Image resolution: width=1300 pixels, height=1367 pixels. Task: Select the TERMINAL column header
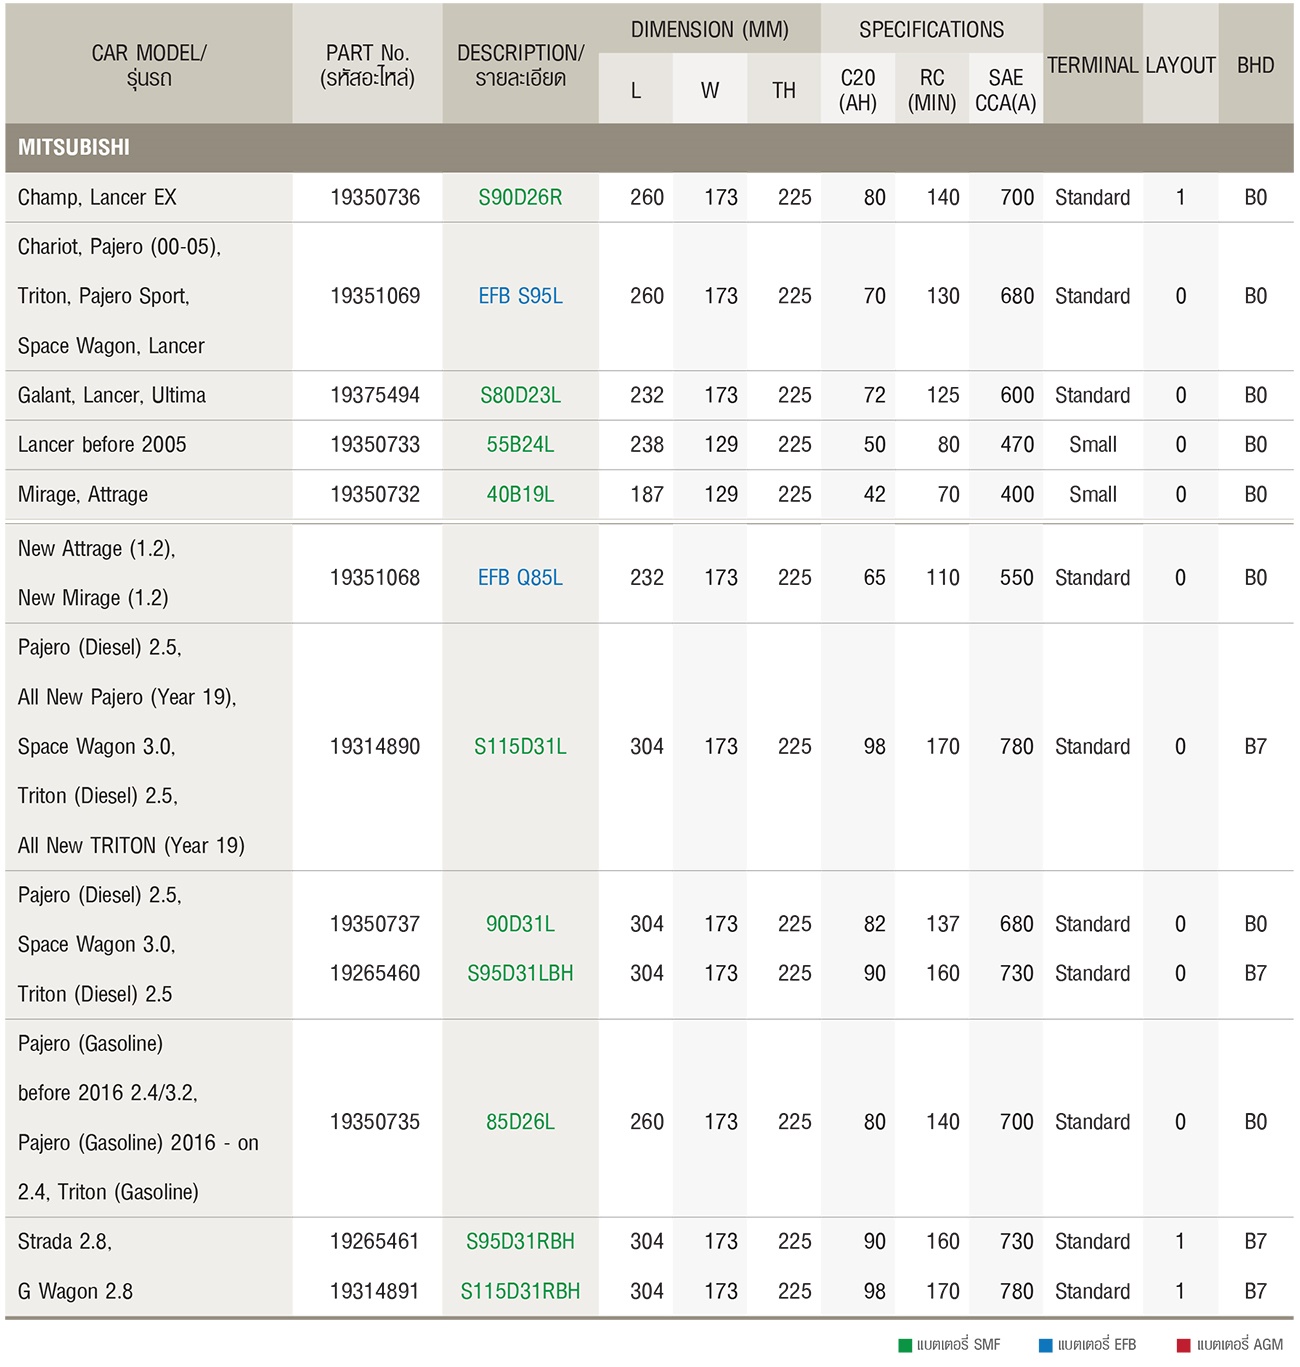coord(1093,65)
